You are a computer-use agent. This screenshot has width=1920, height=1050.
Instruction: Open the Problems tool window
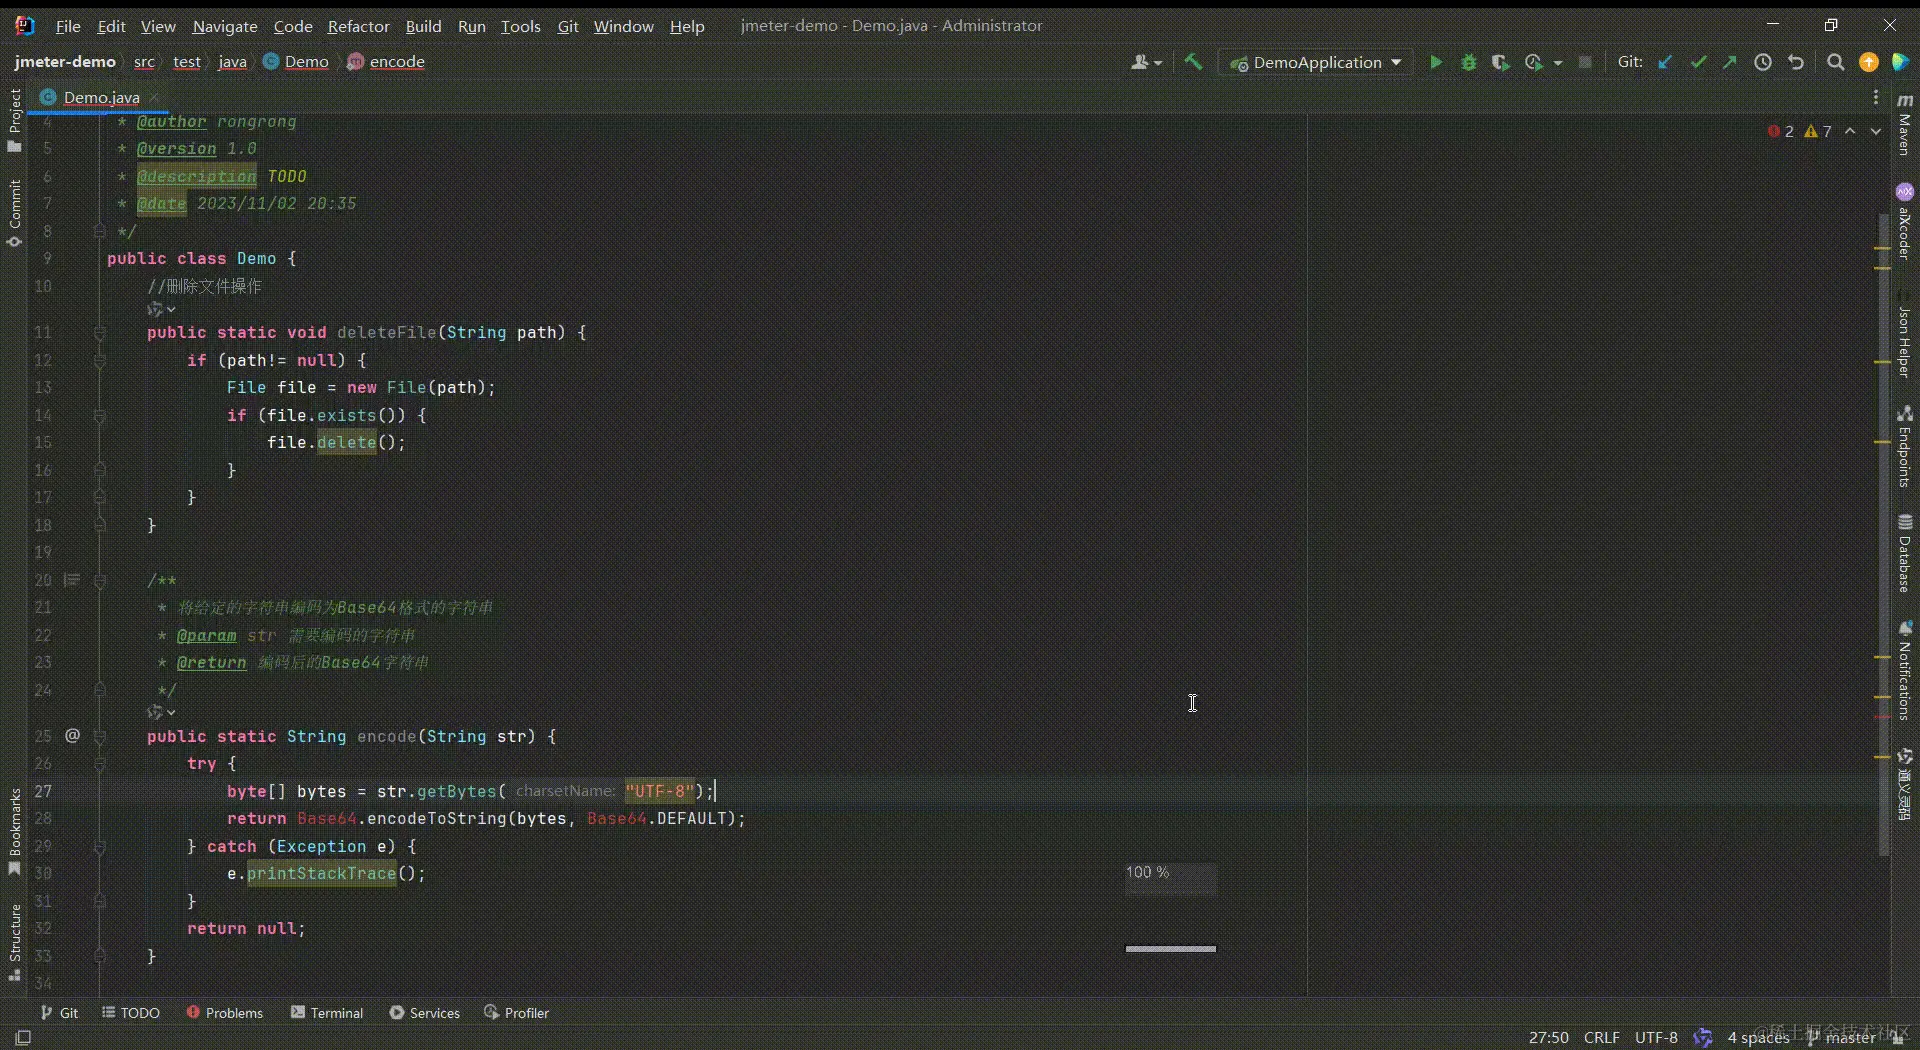pos(225,1013)
